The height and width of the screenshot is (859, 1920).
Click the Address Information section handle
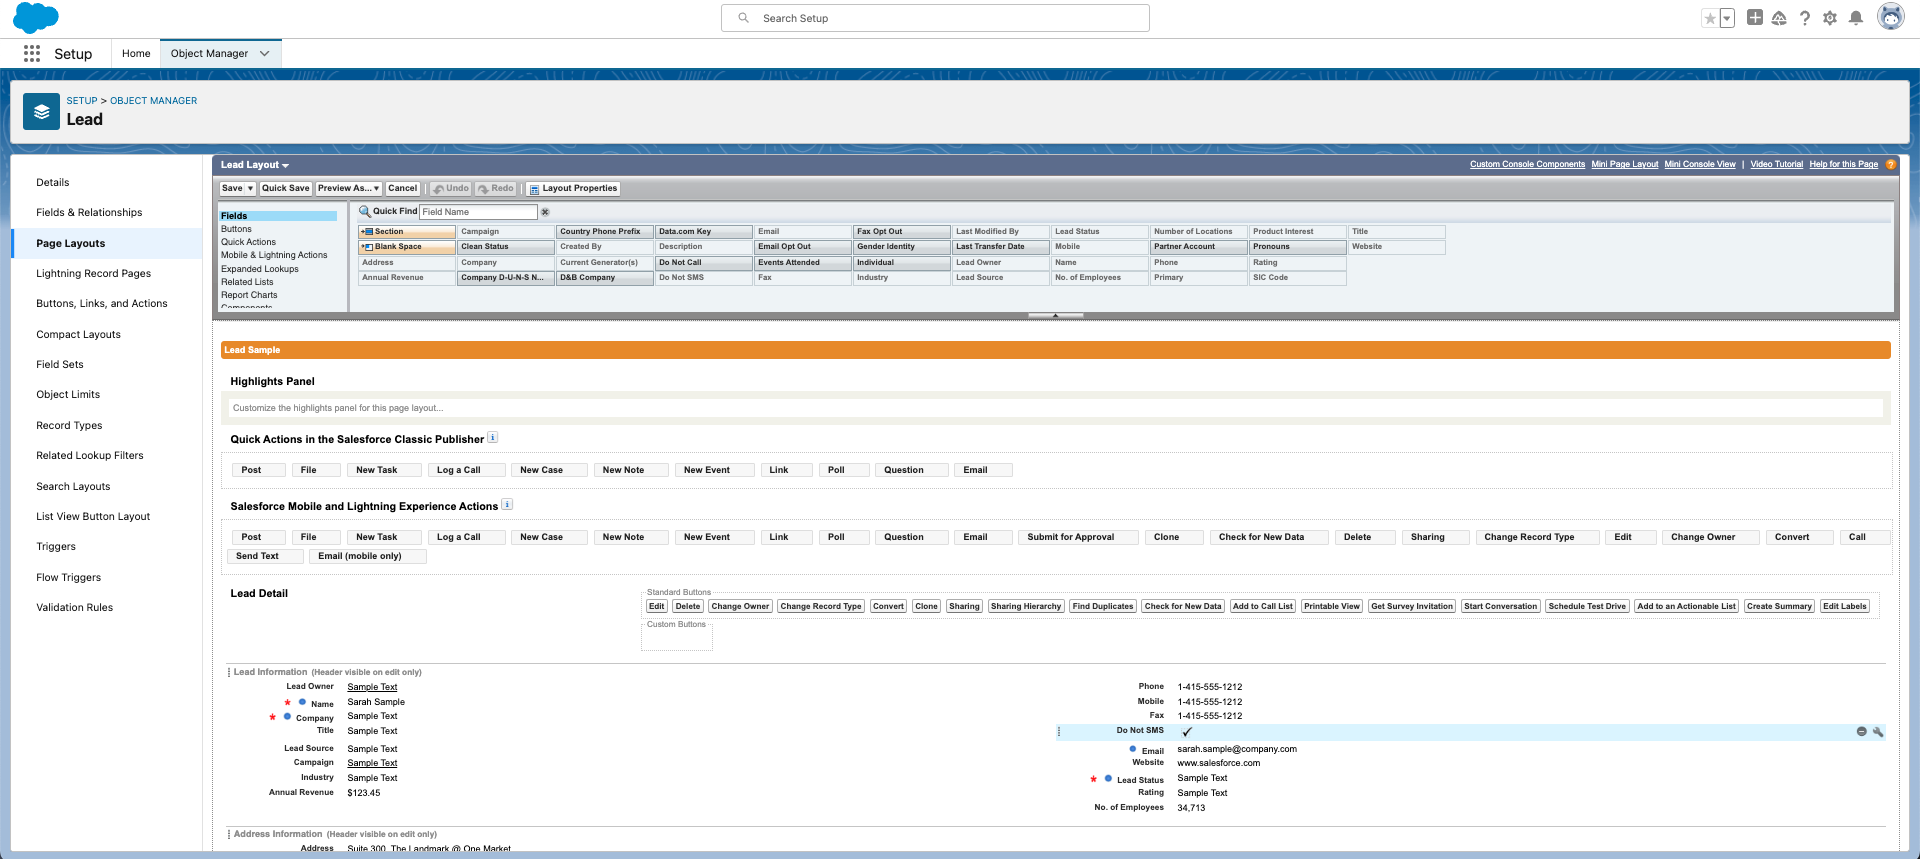click(x=229, y=834)
